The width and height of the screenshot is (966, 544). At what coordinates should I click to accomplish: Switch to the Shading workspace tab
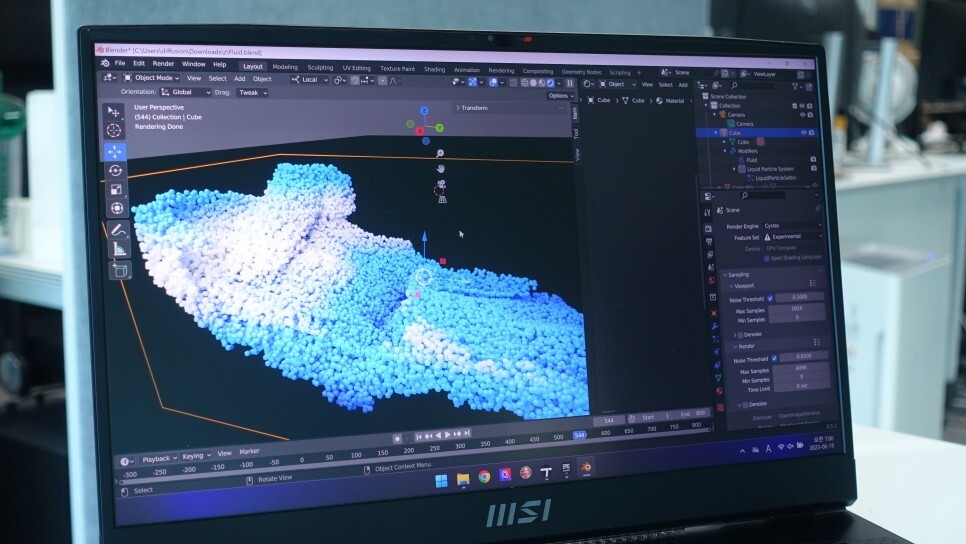click(434, 69)
